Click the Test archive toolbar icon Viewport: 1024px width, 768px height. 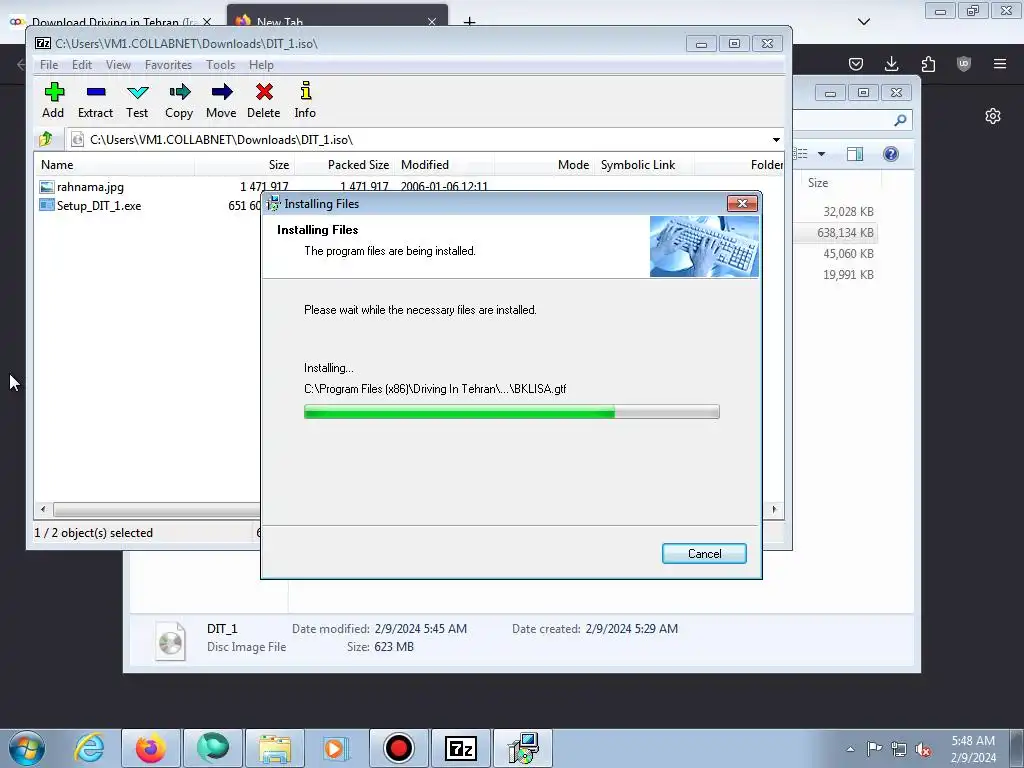point(137,92)
